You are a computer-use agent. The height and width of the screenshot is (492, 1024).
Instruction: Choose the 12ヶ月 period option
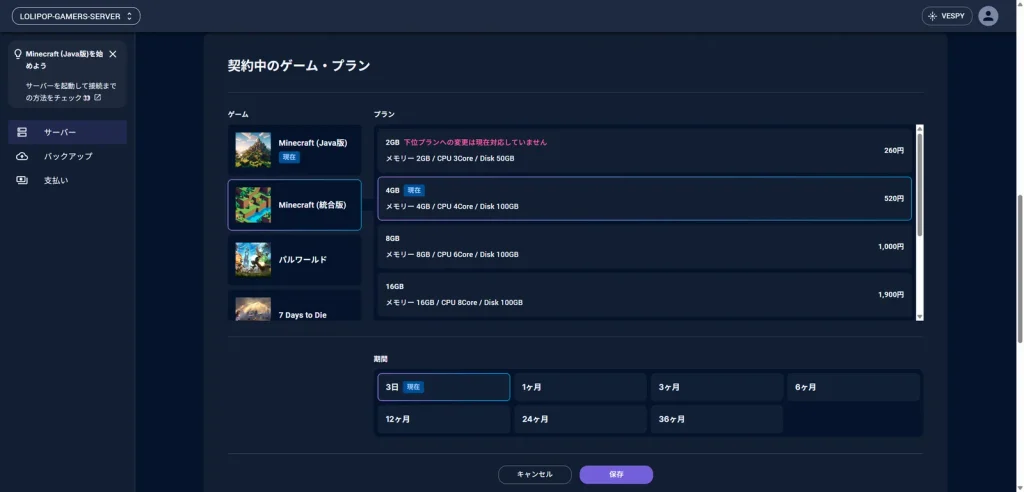click(443, 419)
